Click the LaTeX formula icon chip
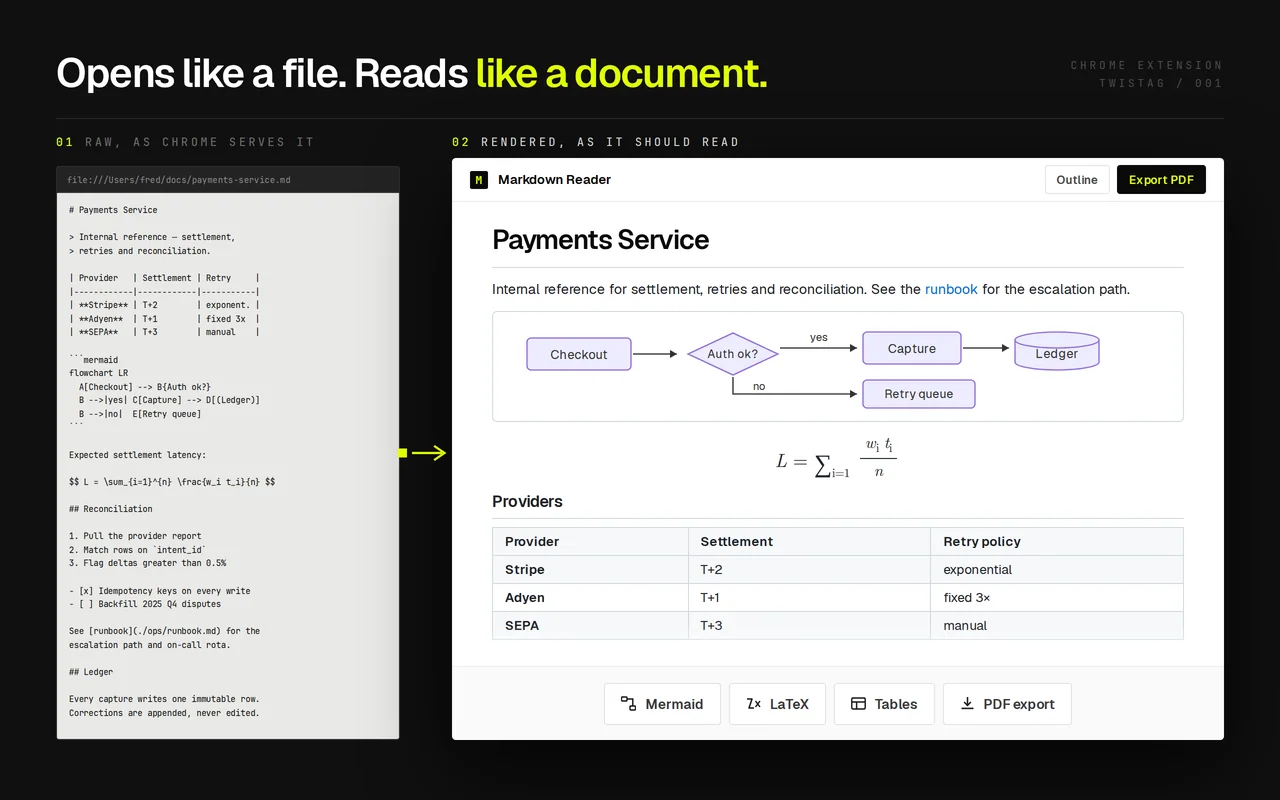1280x800 pixels. [777, 704]
